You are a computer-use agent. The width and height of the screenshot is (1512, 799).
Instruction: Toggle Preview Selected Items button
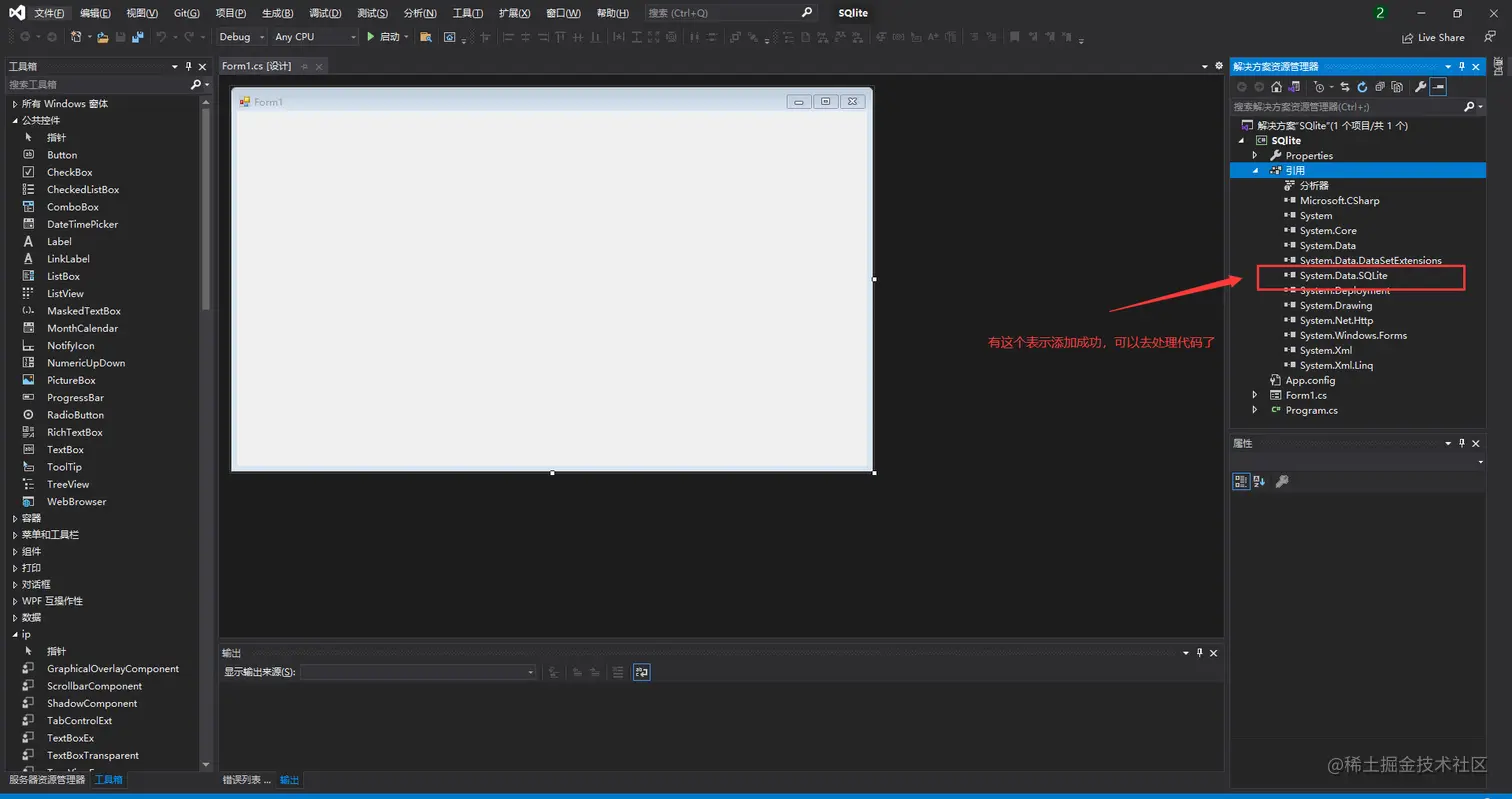[1438, 87]
